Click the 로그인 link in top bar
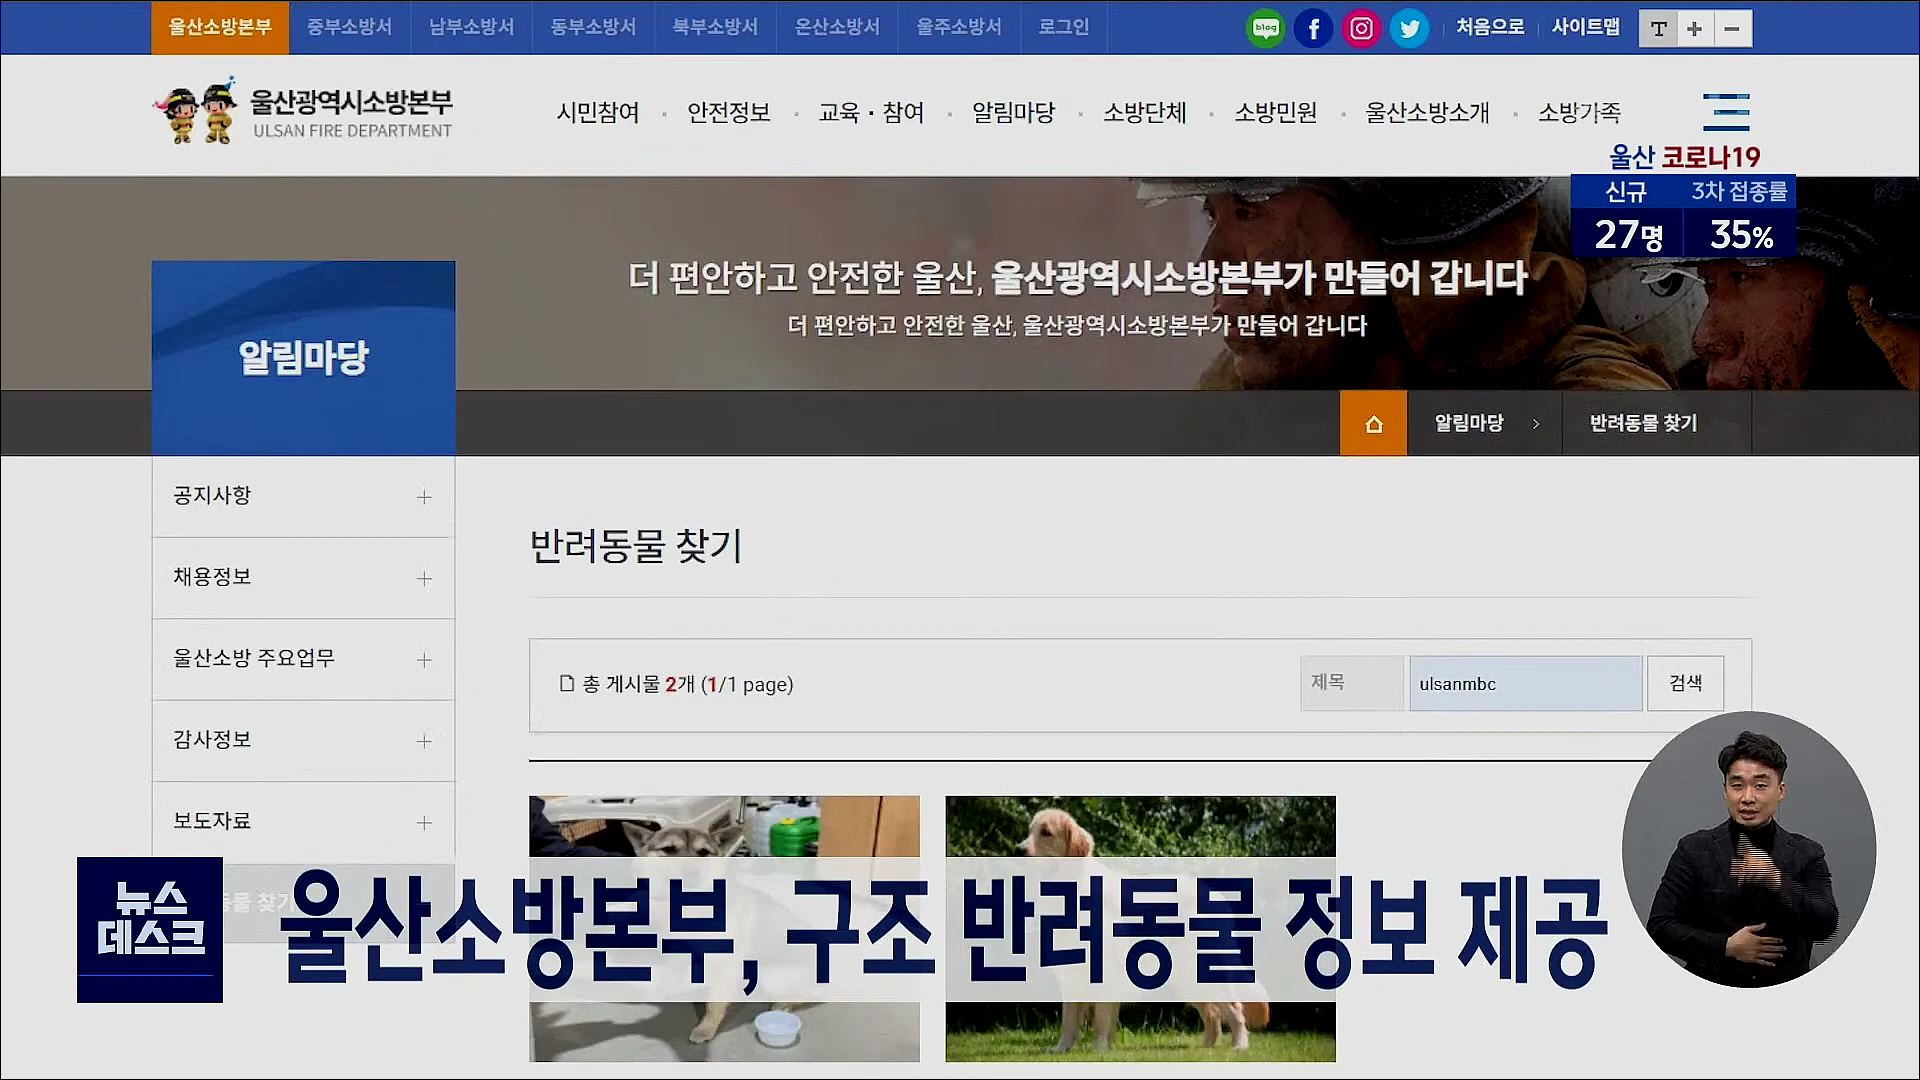Image resolution: width=1920 pixels, height=1080 pixels. [x=1063, y=27]
